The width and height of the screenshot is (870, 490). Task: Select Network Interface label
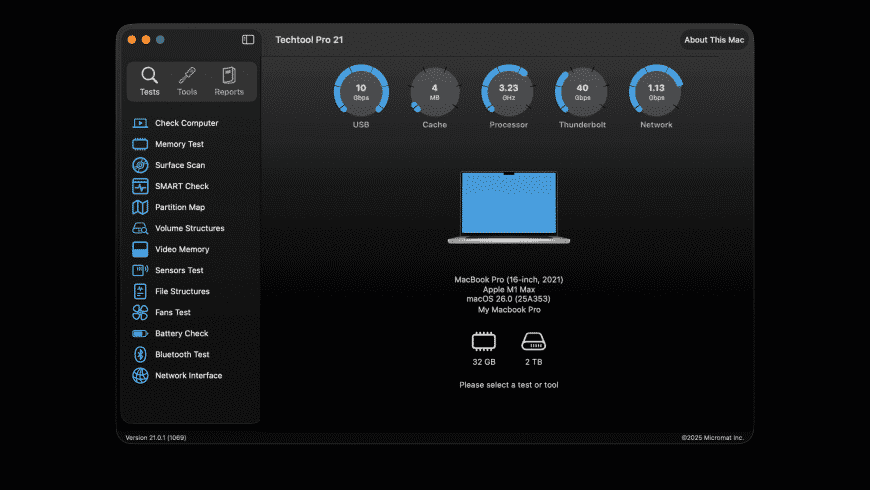(189, 376)
